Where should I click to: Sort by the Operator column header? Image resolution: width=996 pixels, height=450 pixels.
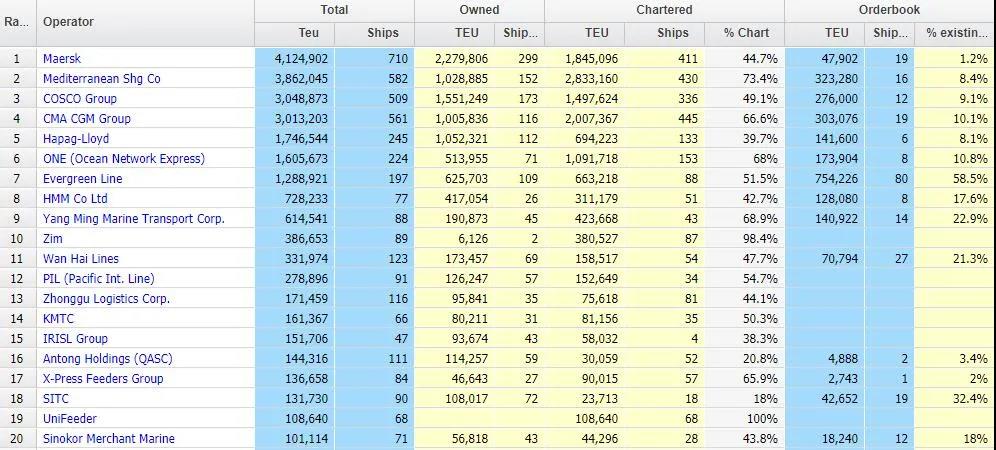tap(69, 21)
